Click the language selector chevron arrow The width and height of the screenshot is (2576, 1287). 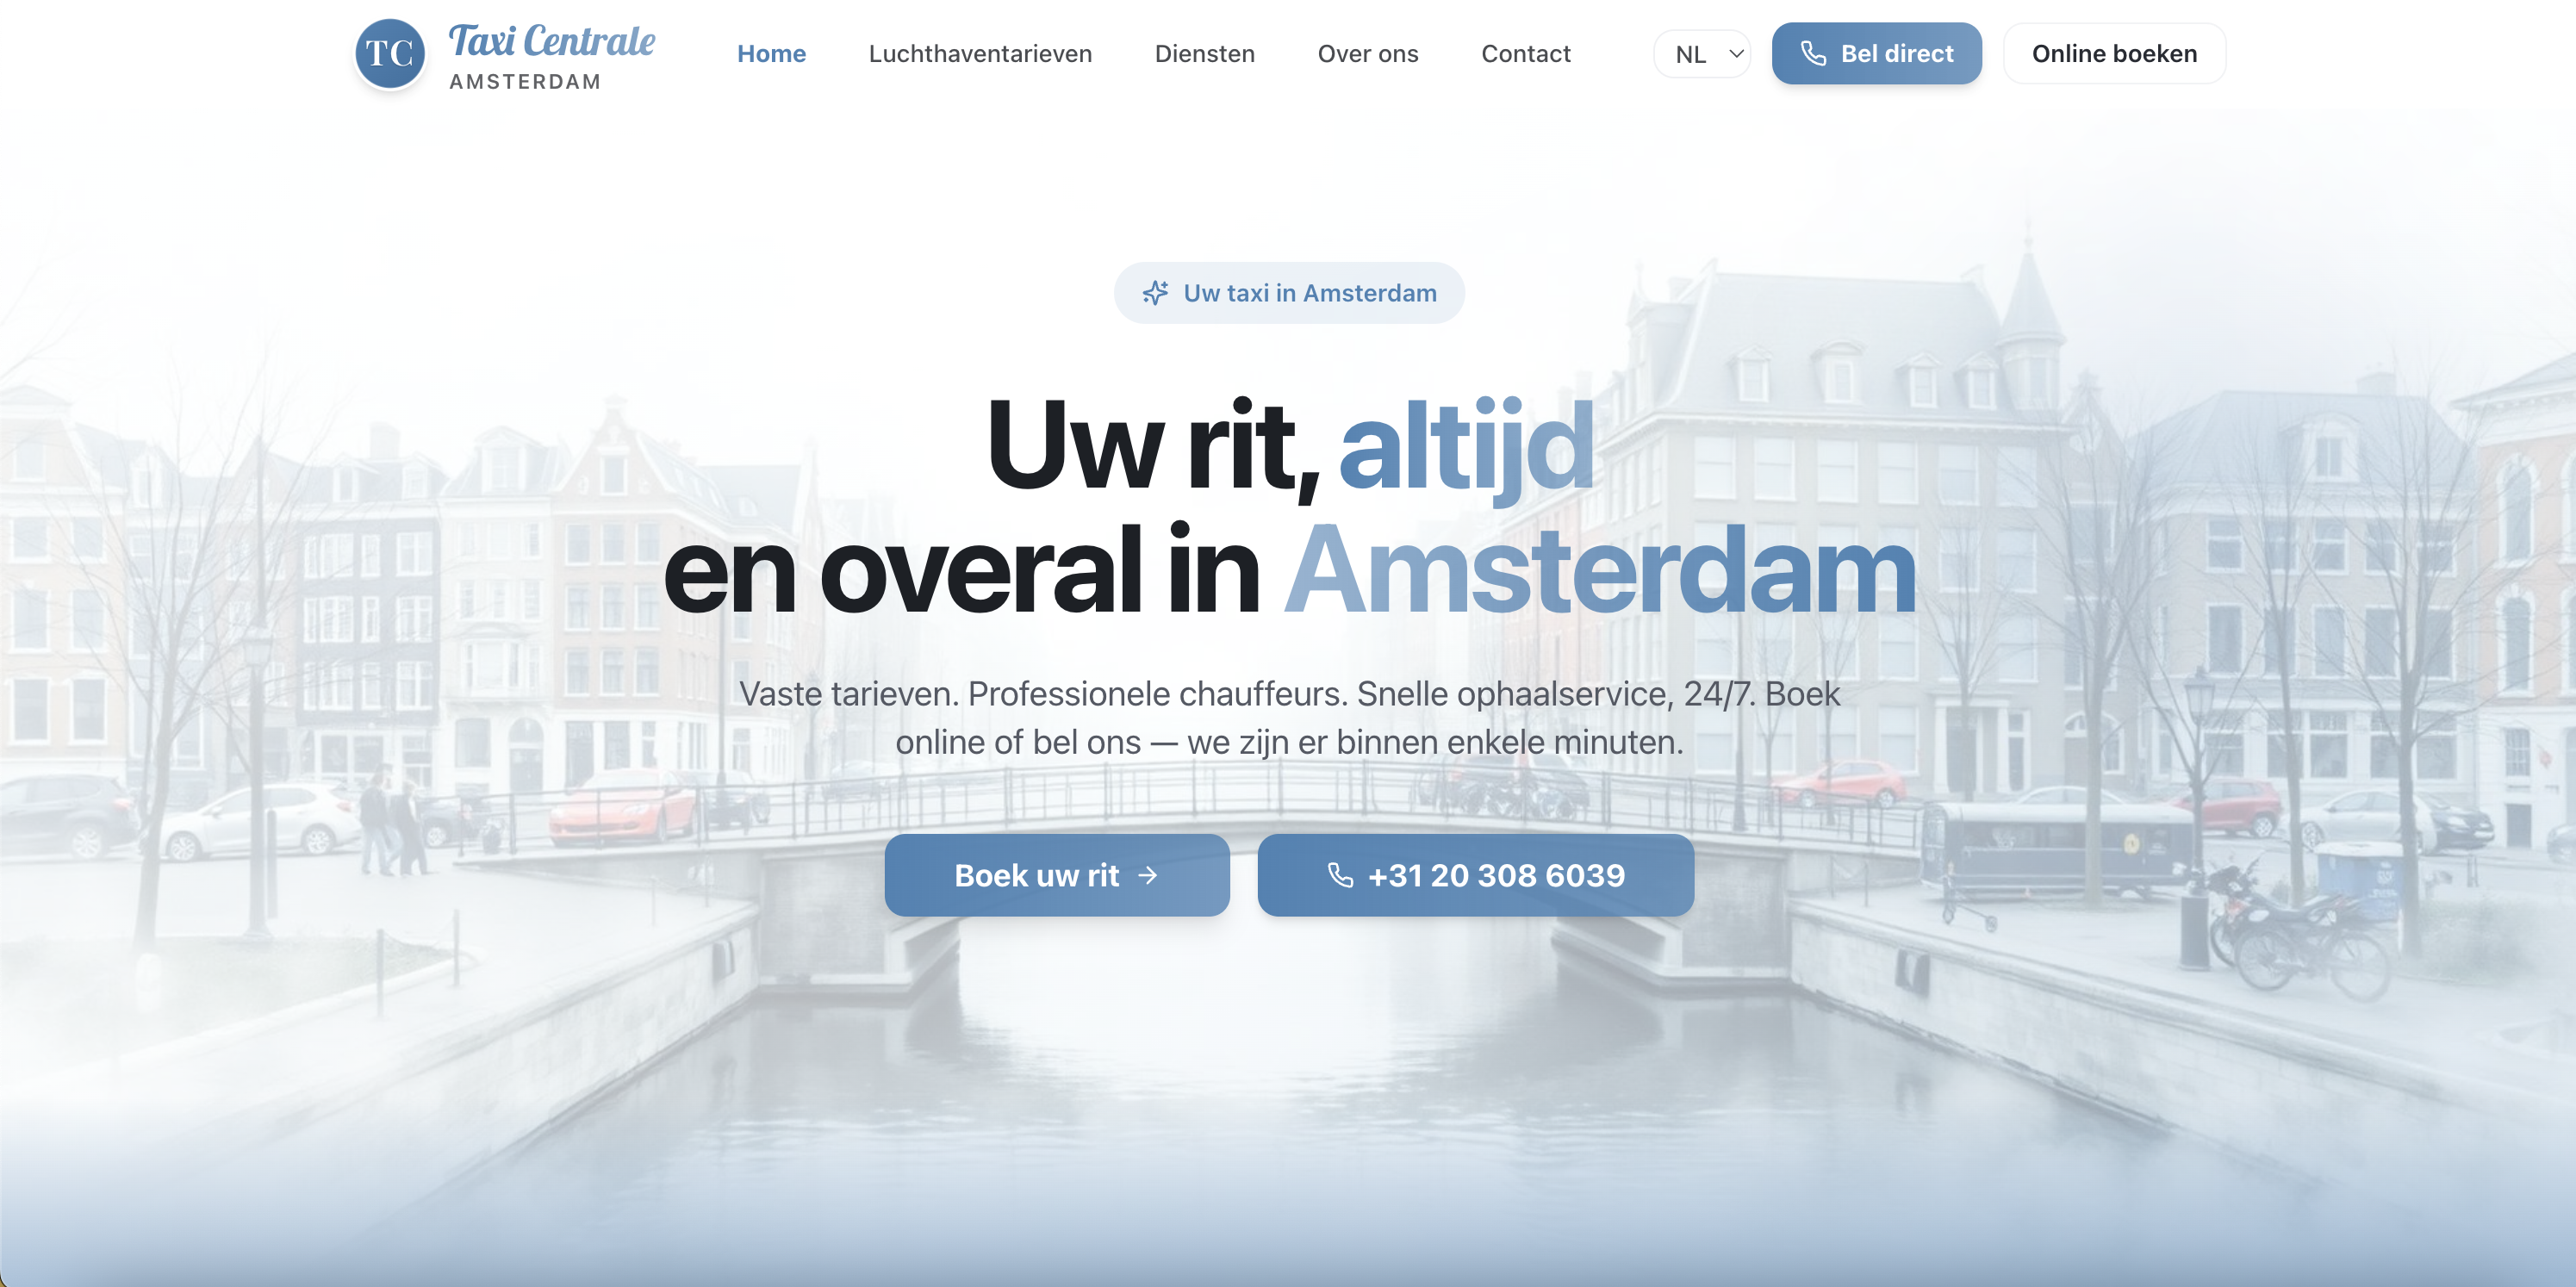pos(1736,54)
